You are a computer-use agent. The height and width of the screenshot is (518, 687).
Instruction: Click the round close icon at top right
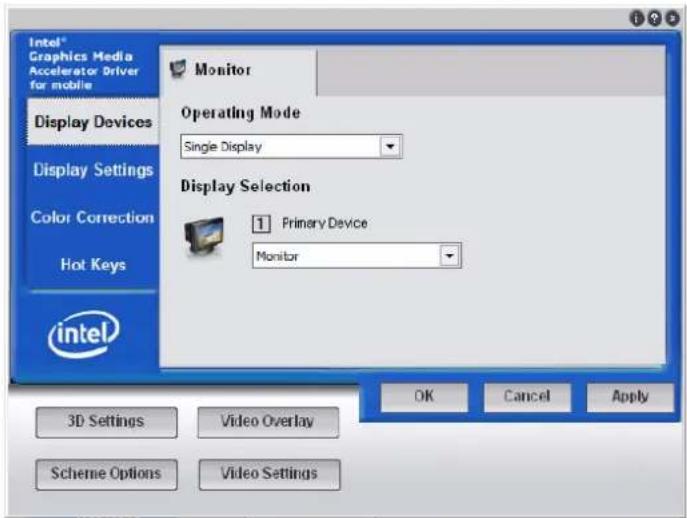pyautogui.click(x=673, y=18)
